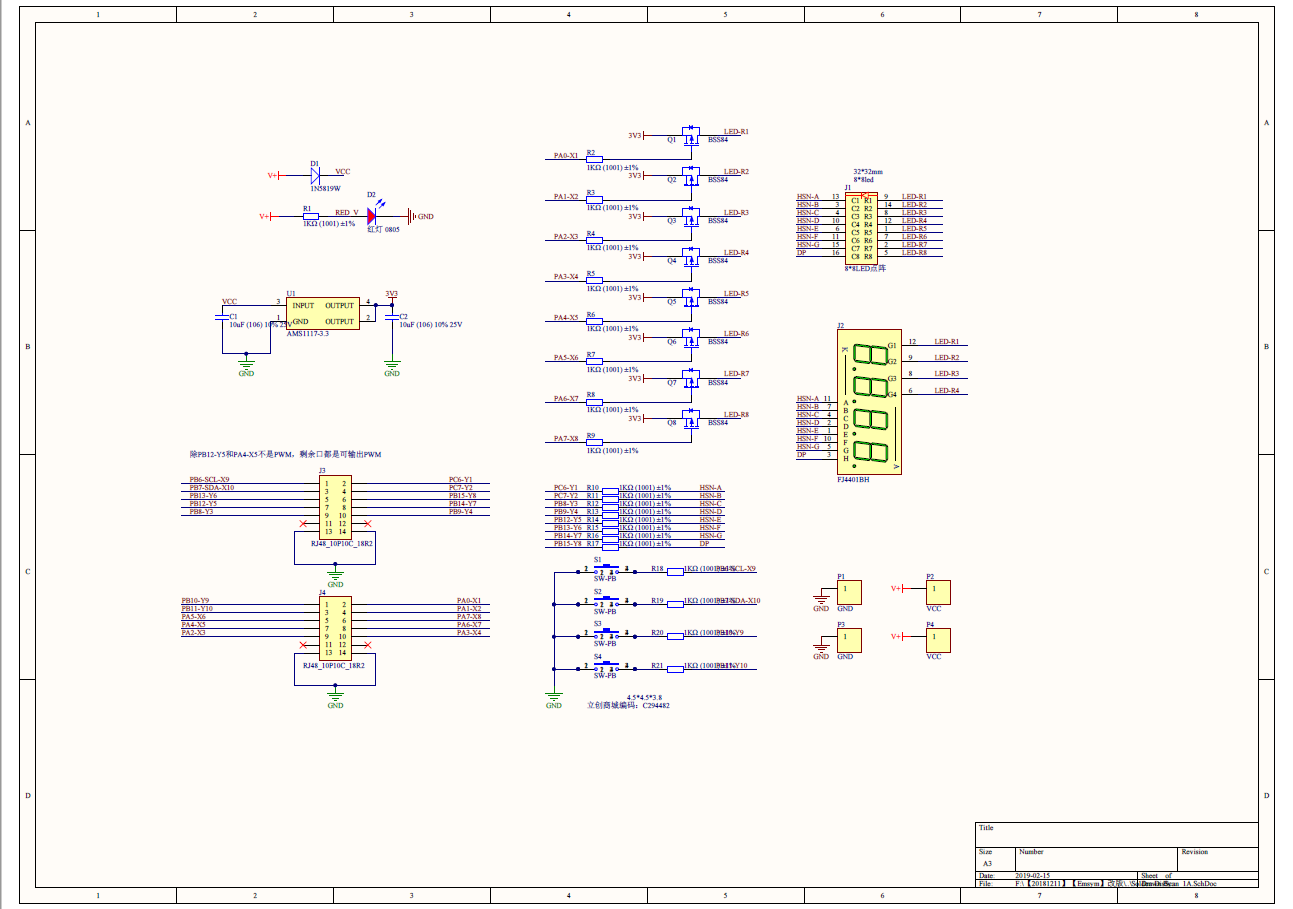
Task: Click the R21 resistor symbol
Action: pos(675,668)
